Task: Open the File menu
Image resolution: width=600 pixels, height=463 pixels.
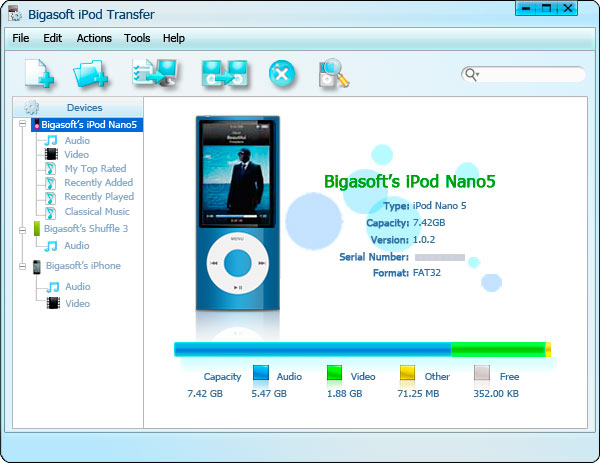Action: [21, 38]
